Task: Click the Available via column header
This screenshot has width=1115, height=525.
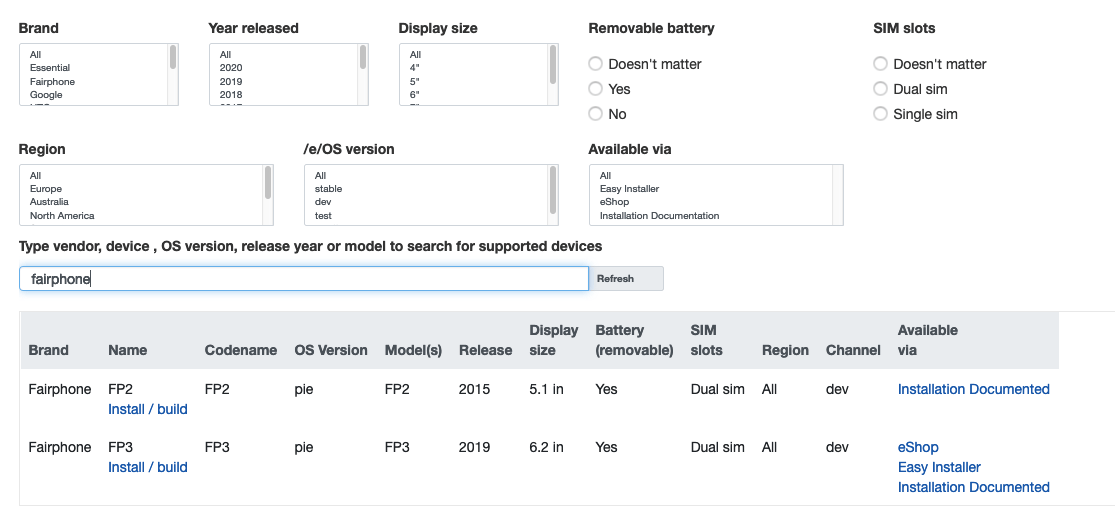Action: coord(927,340)
